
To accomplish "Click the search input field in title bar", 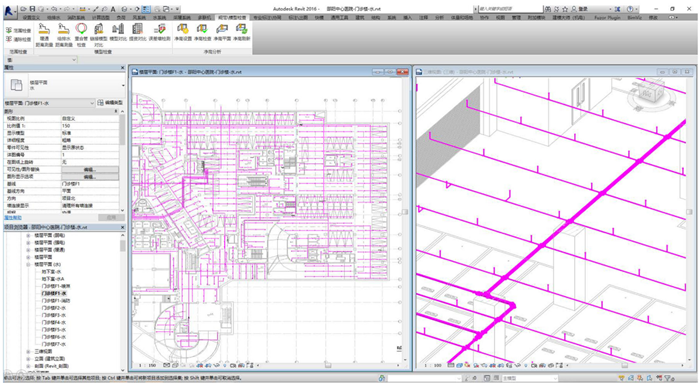I will coord(509,8).
